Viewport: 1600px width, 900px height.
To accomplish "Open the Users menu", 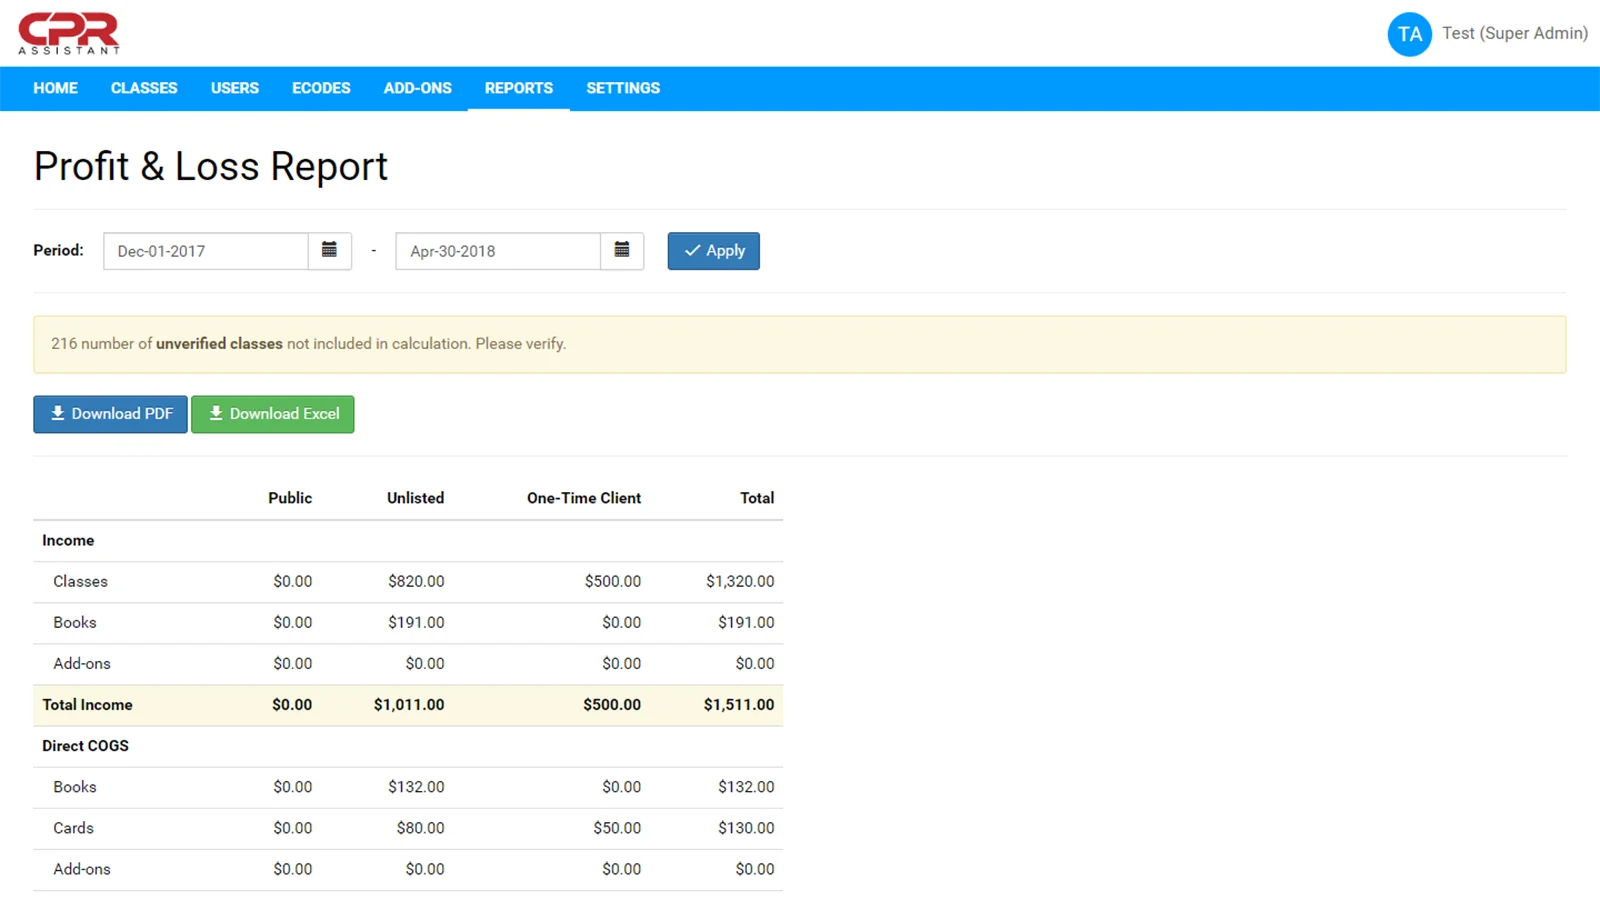I will (235, 88).
